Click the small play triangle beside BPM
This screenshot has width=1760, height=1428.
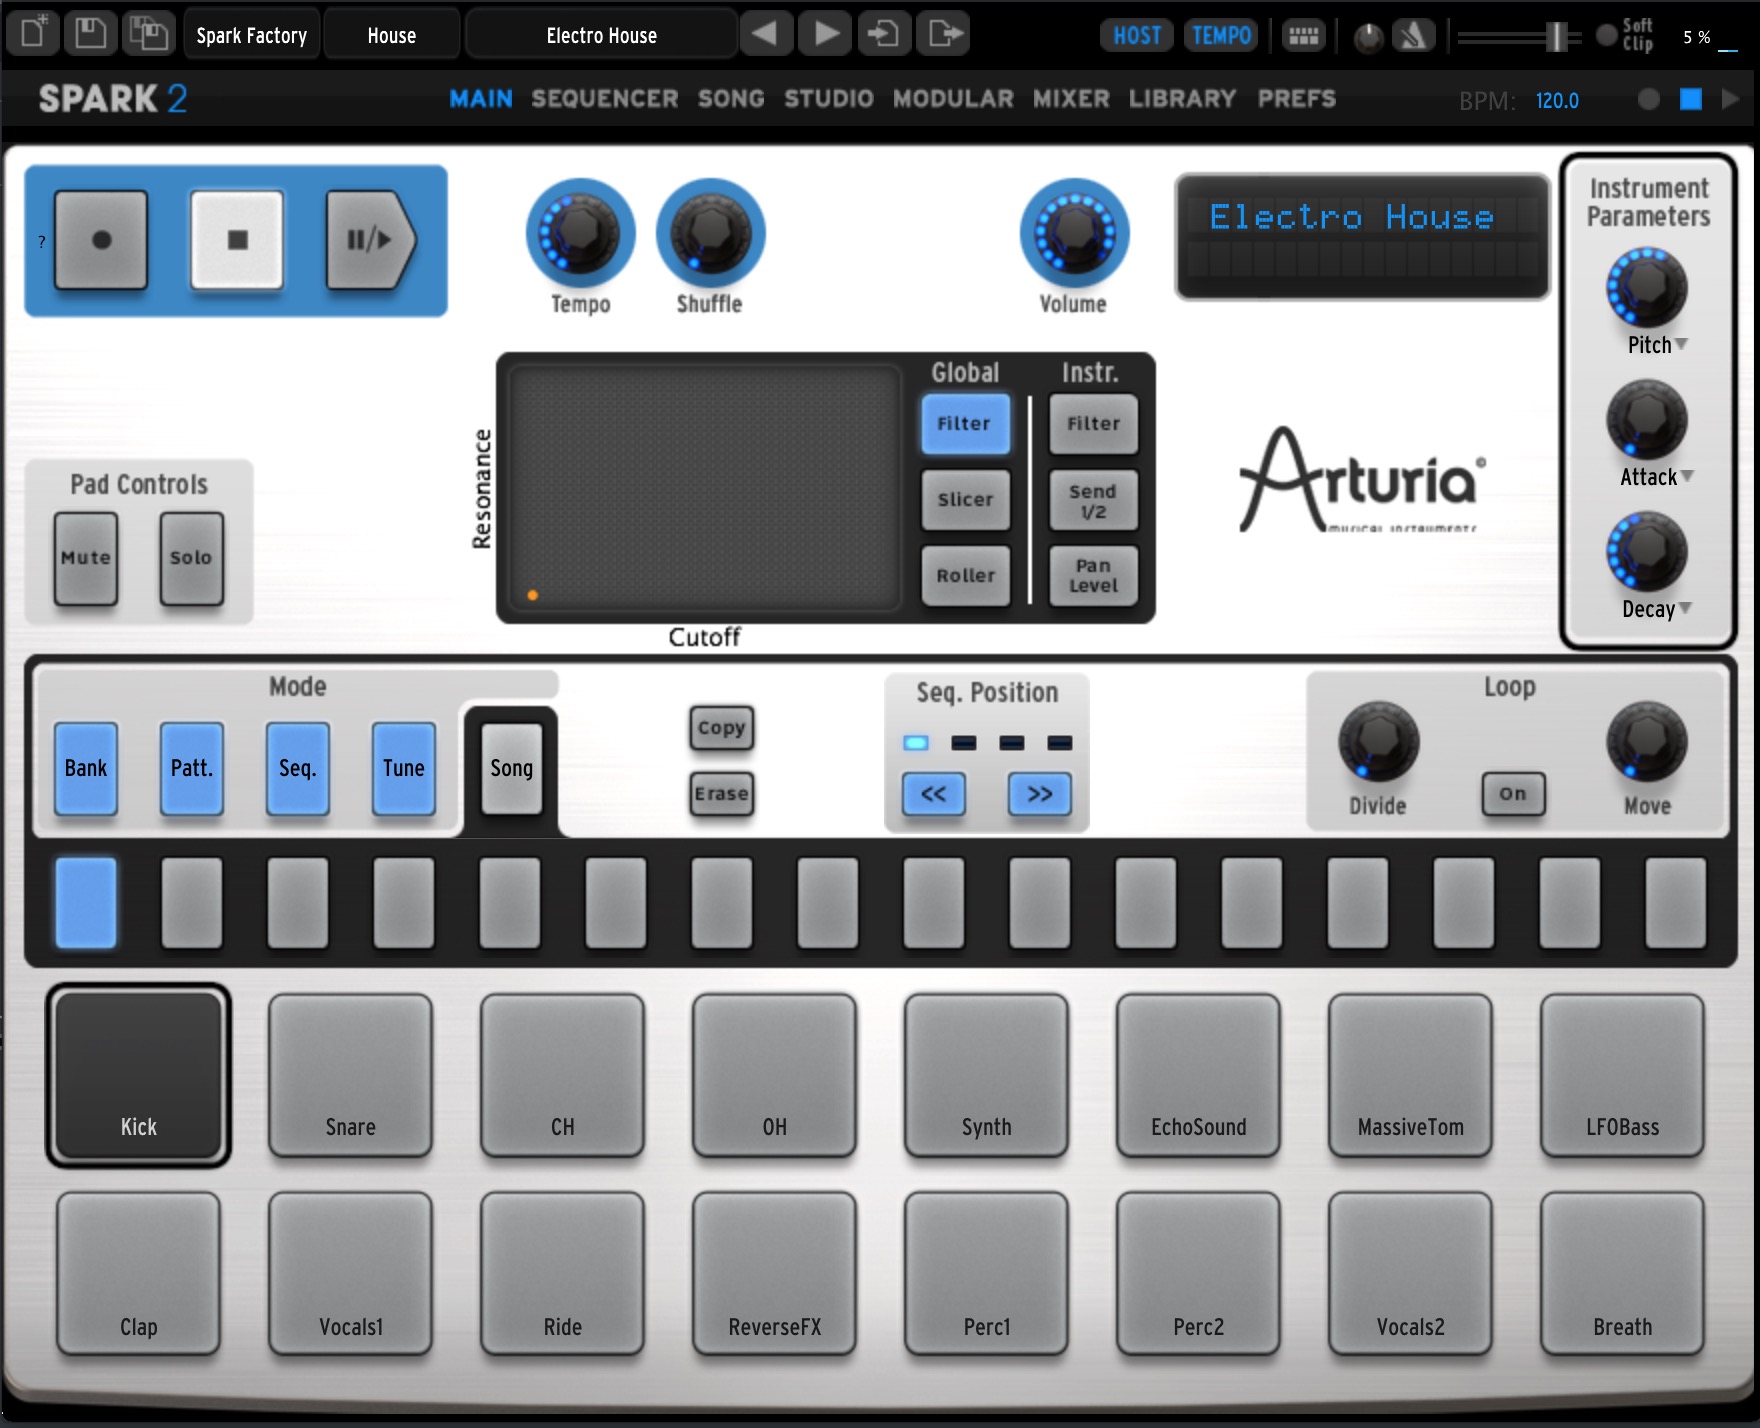pyautogui.click(x=1730, y=99)
